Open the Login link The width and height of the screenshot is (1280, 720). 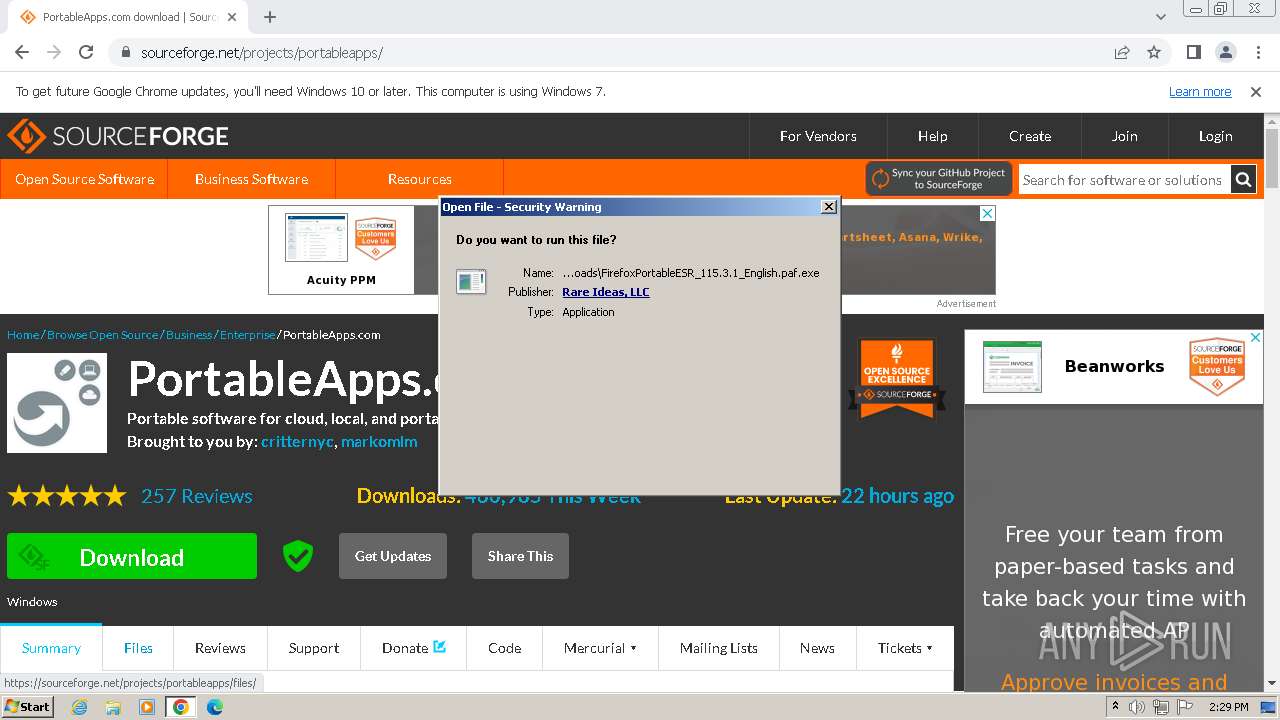1216,136
